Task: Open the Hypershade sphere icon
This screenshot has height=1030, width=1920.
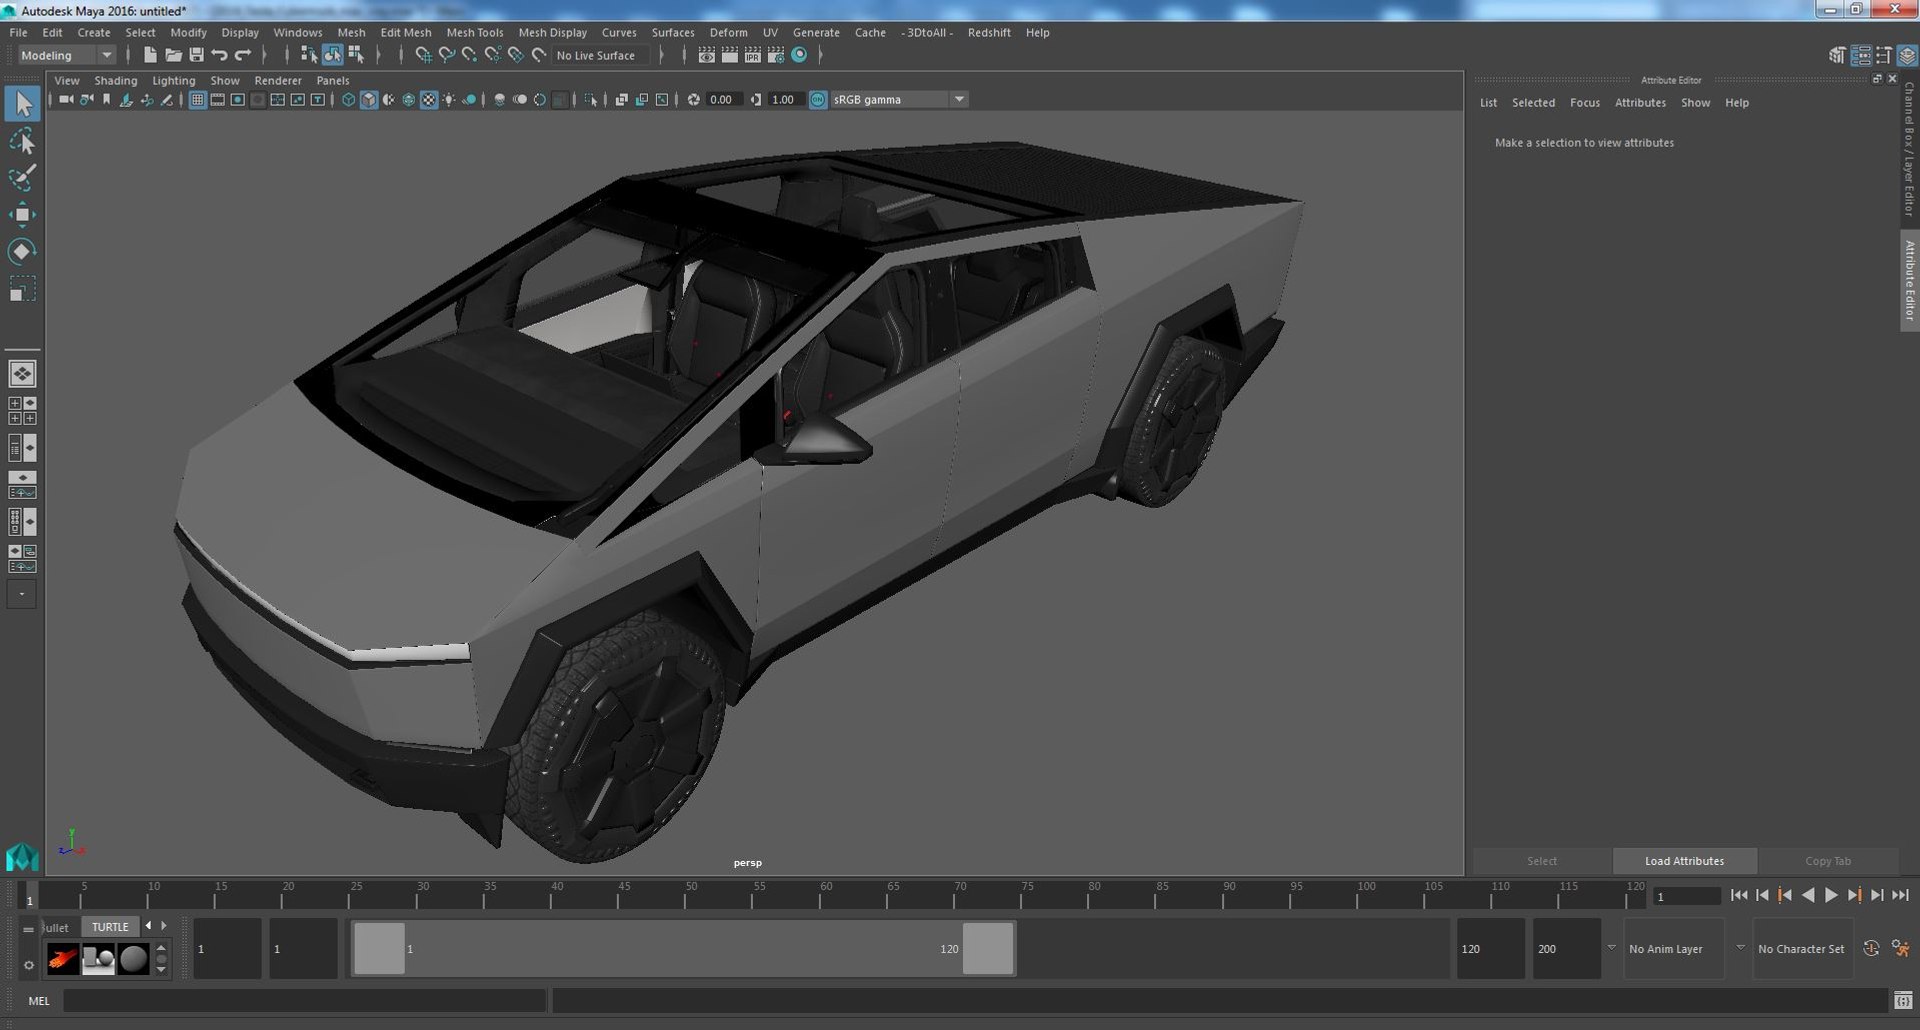Action: point(799,55)
